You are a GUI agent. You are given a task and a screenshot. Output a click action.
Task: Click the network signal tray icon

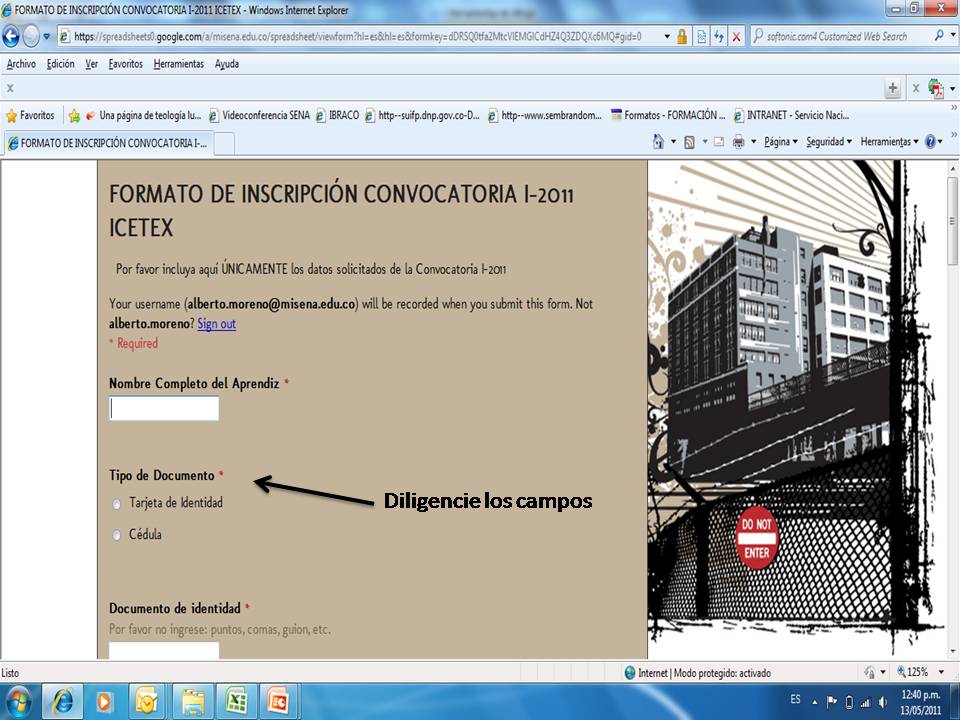pyautogui.click(x=865, y=702)
